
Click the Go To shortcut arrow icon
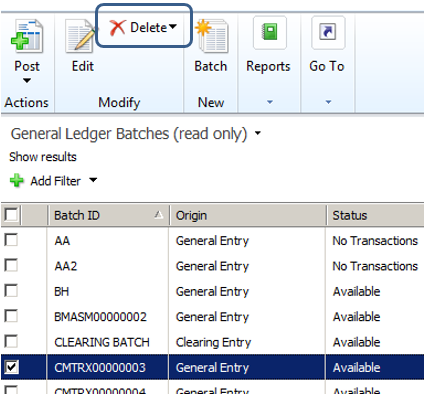(x=328, y=33)
